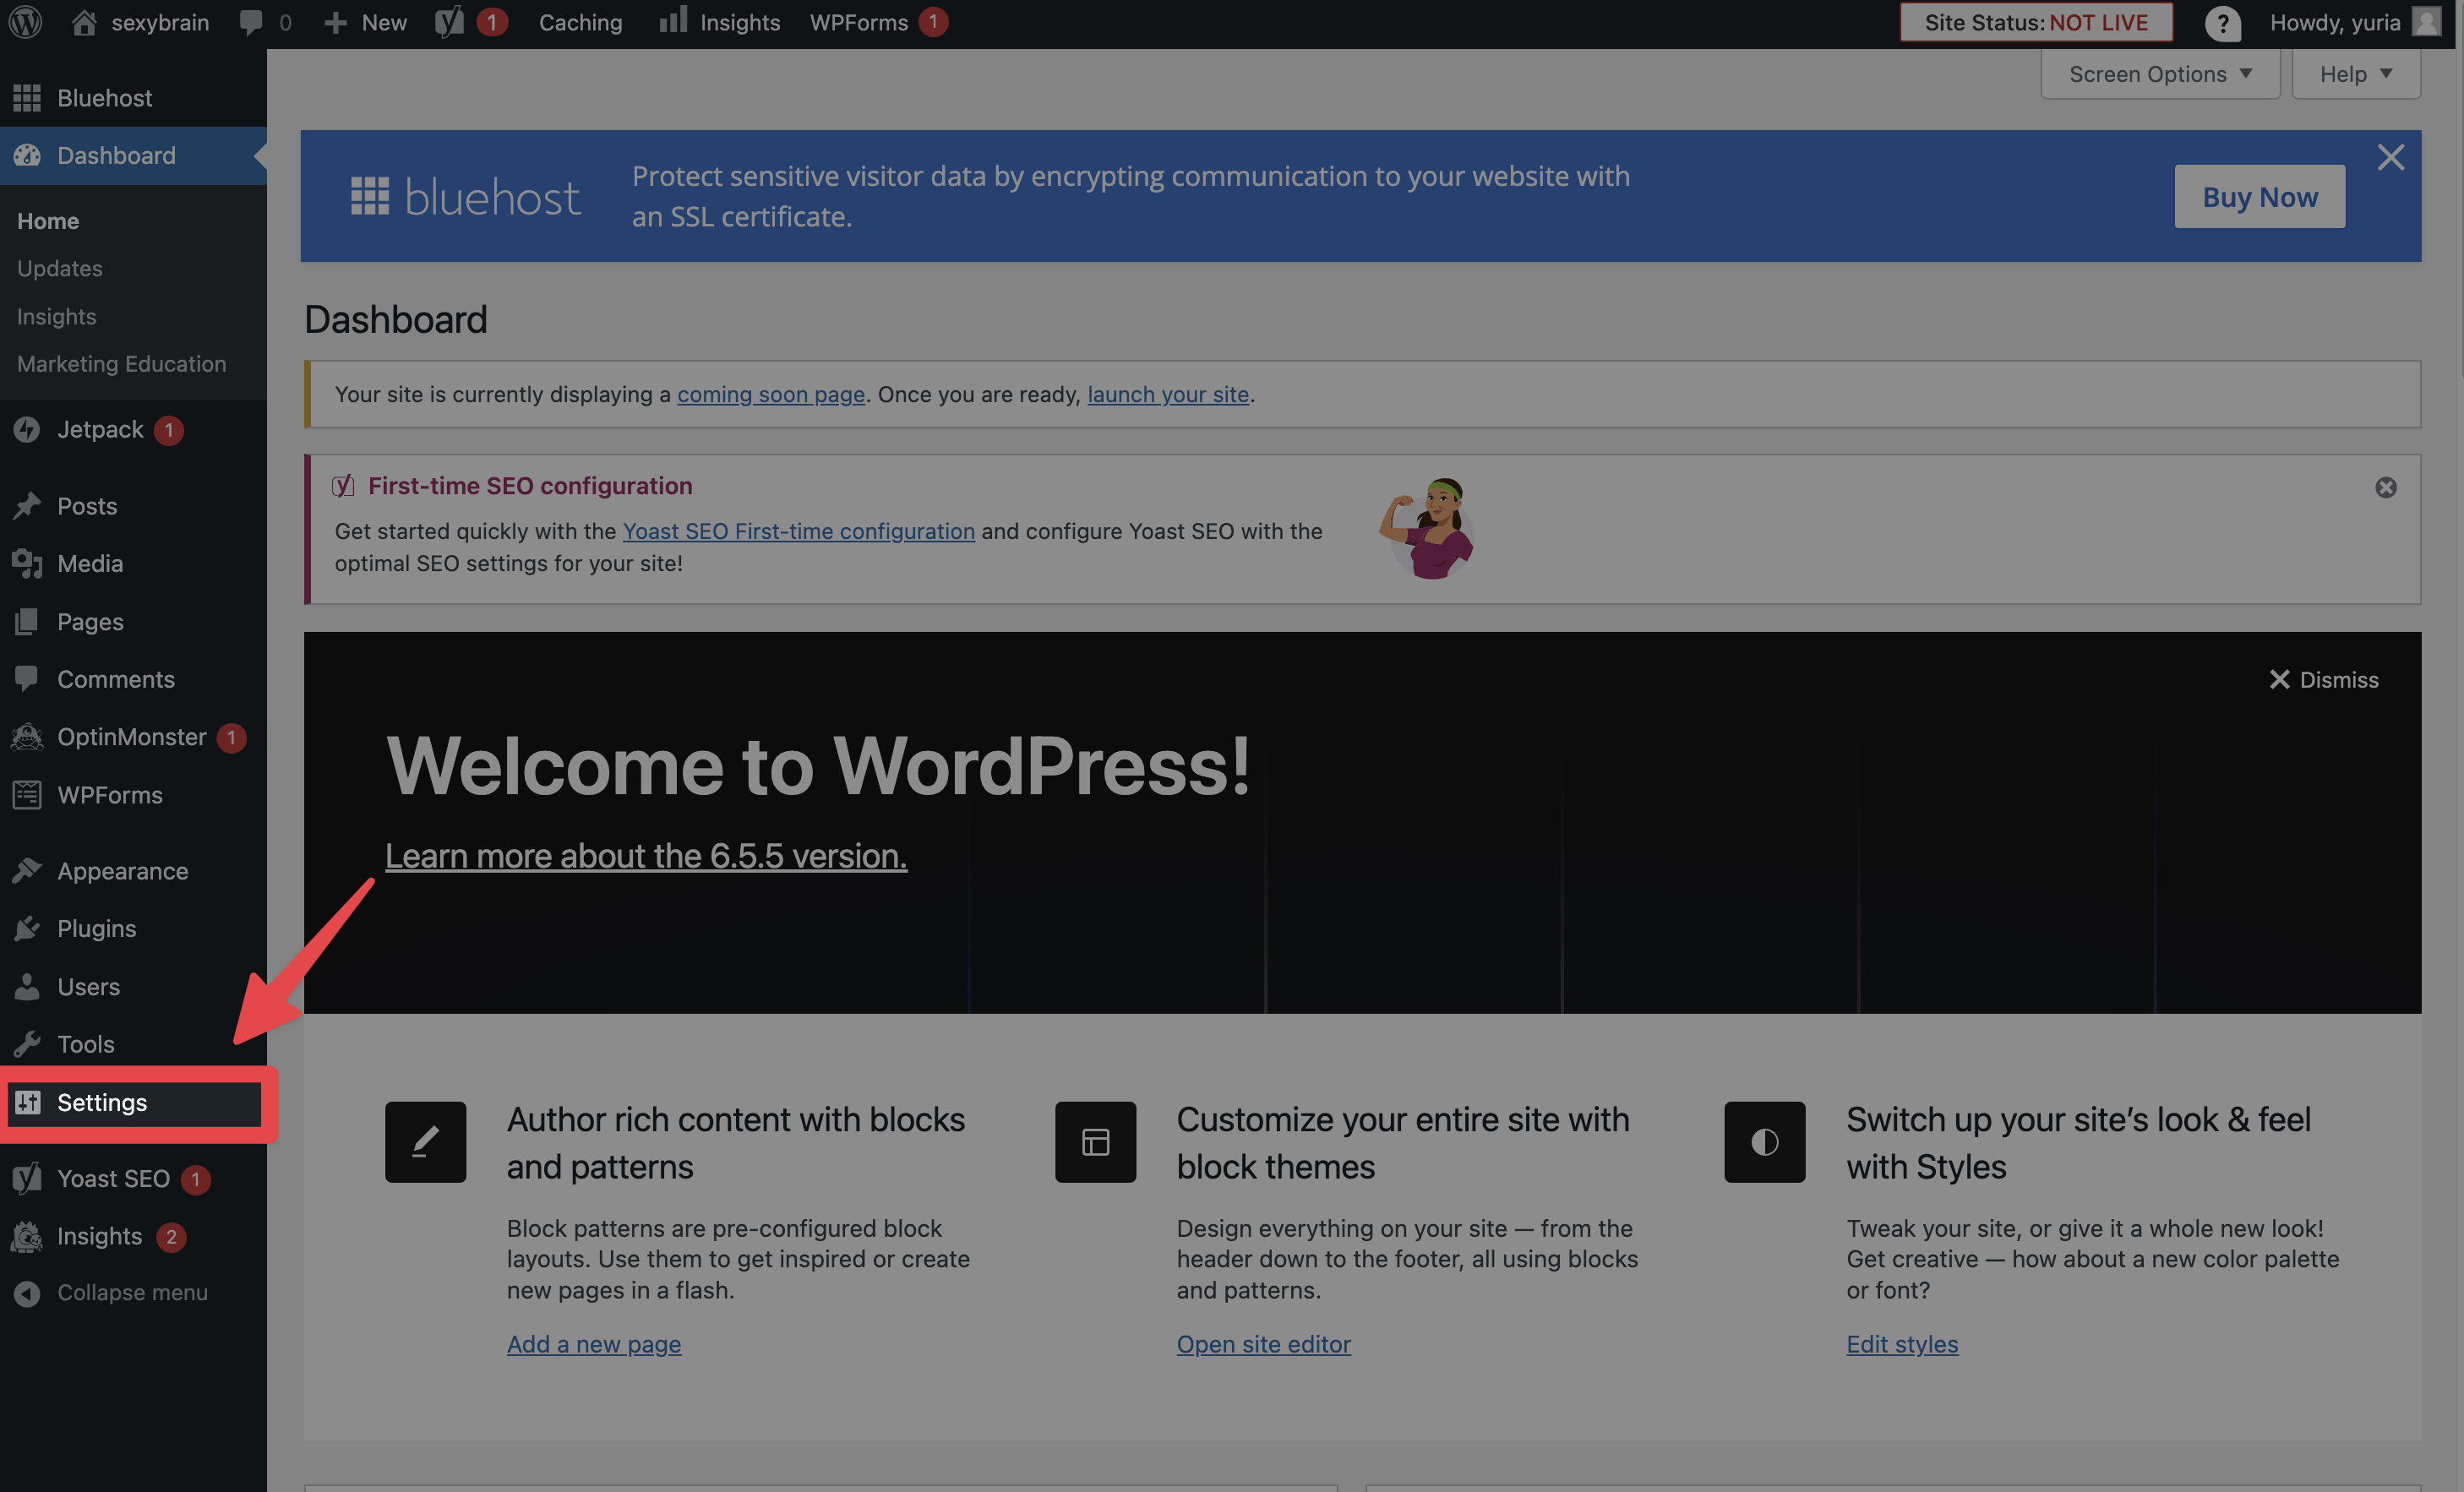
Task: Click the WordPress logo in admin bar
Action: 25,22
